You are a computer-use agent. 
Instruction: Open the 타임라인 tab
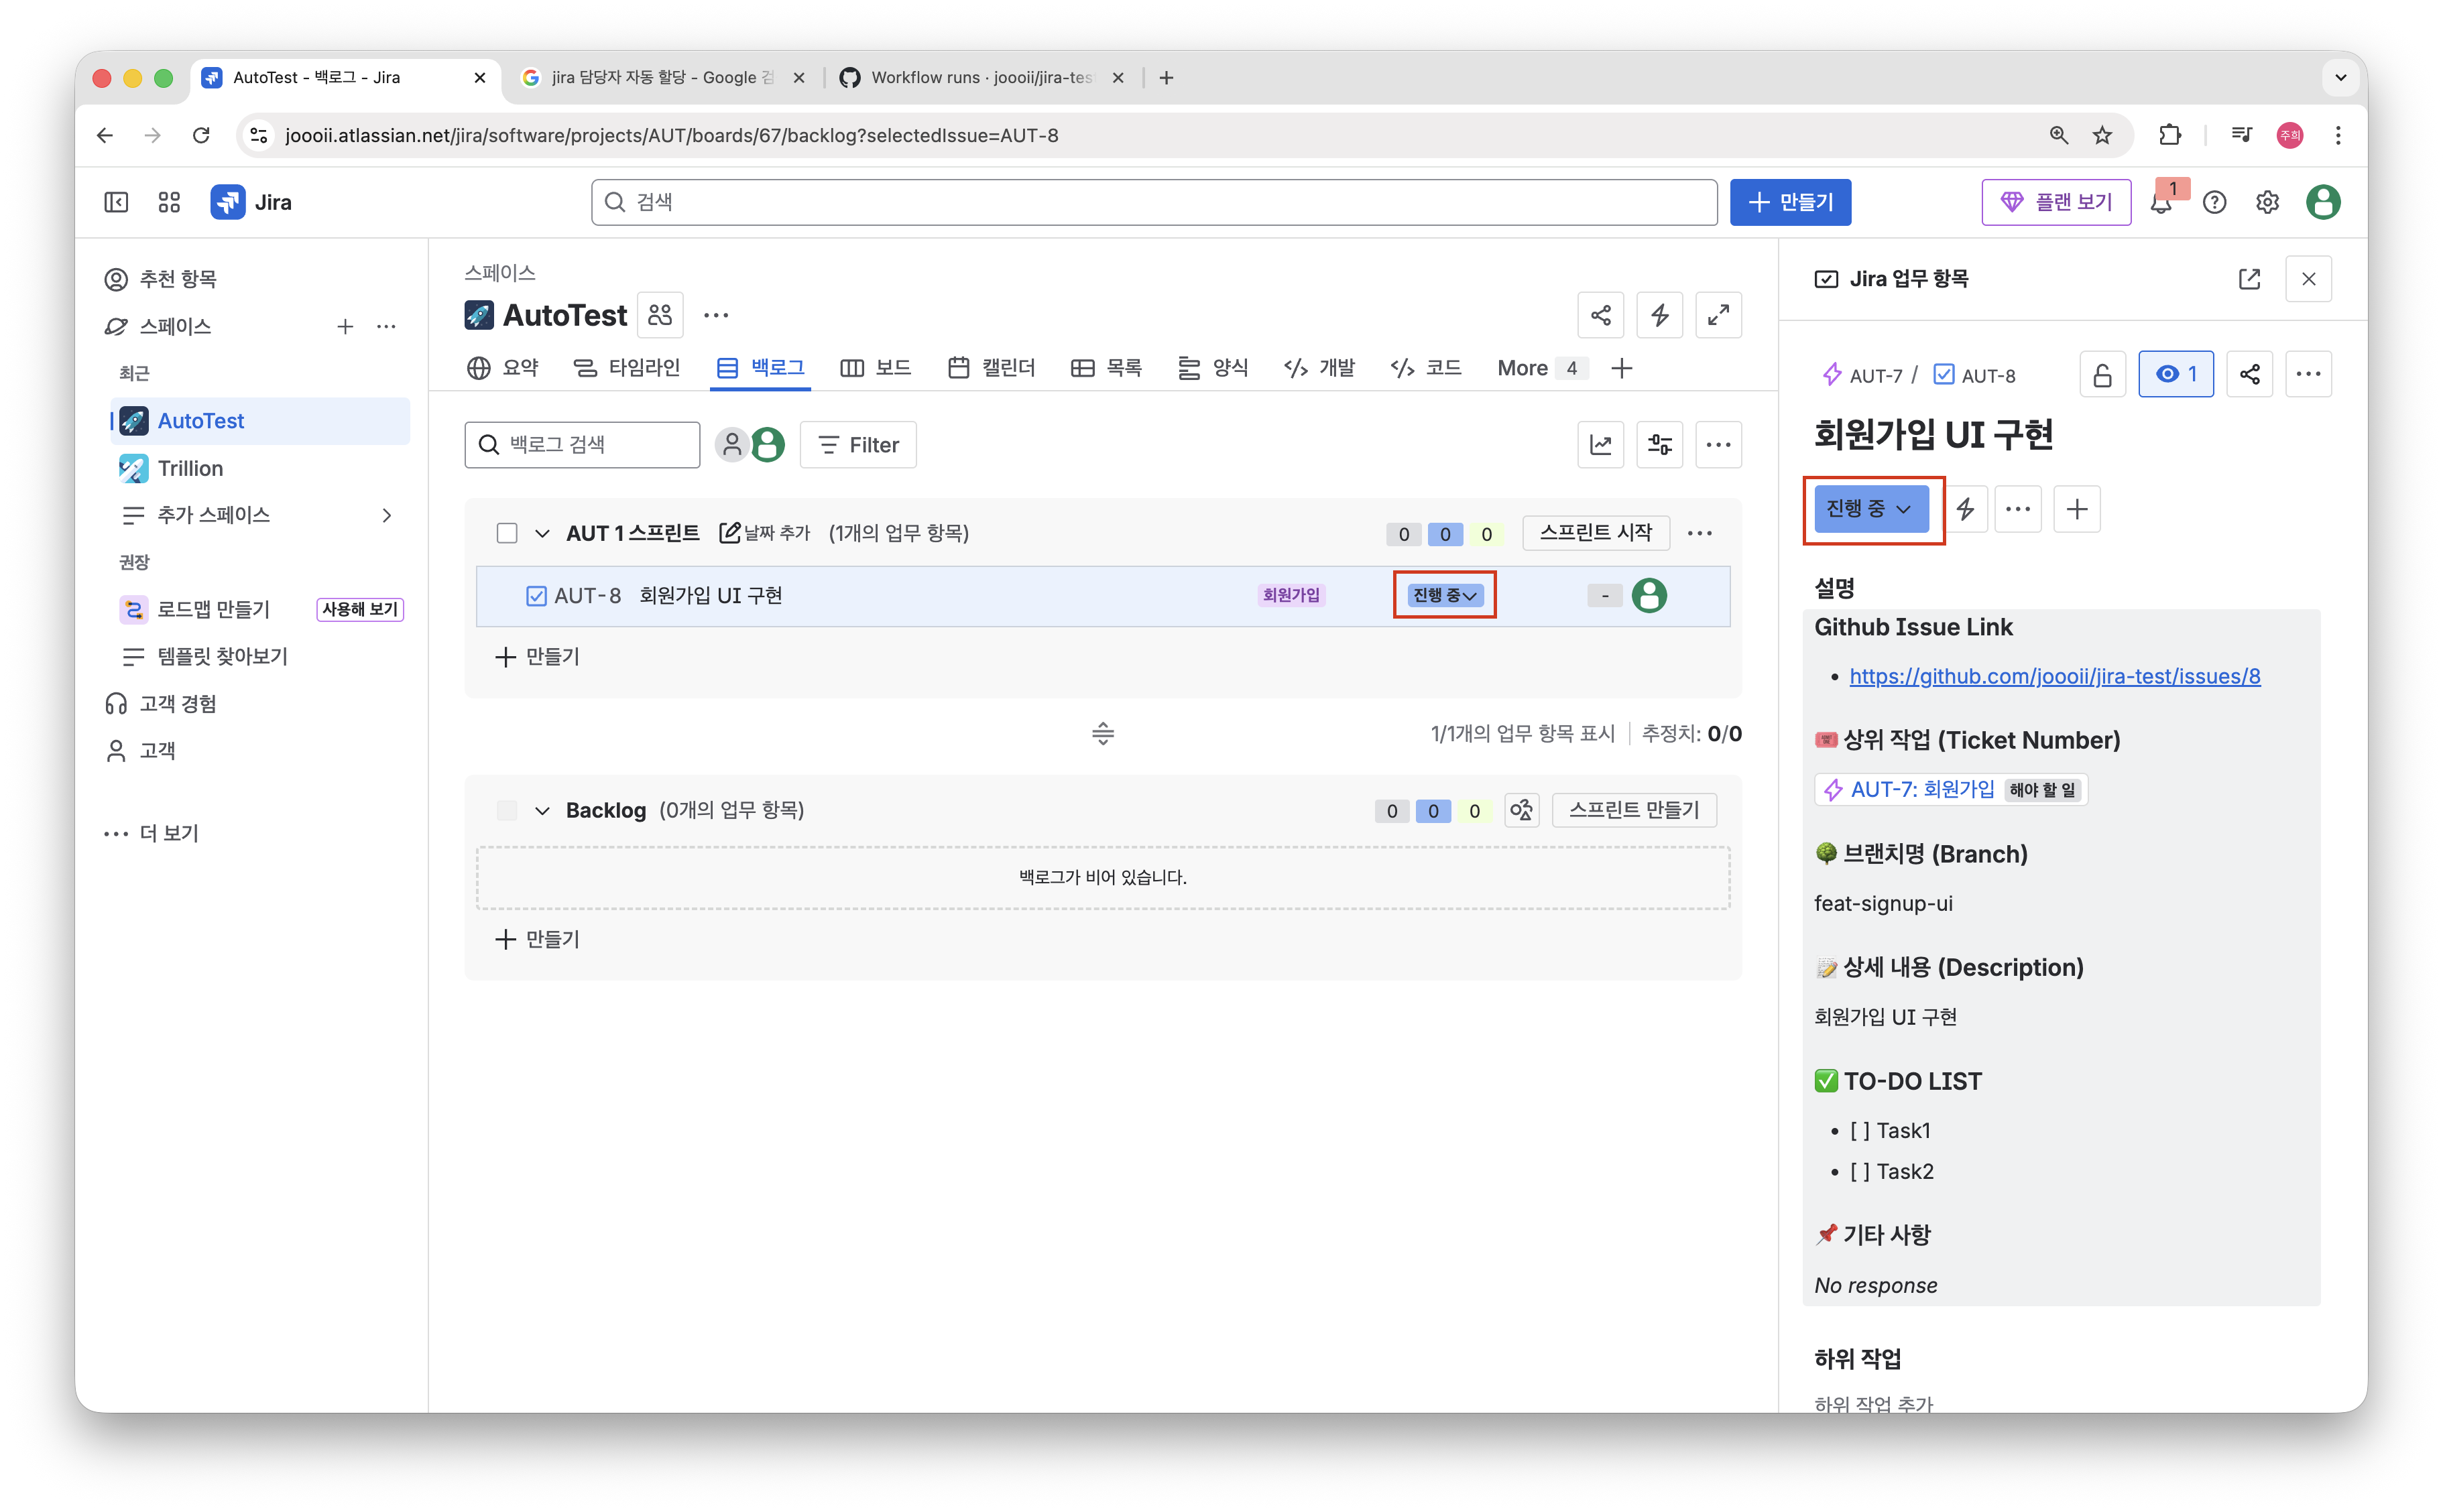point(627,368)
